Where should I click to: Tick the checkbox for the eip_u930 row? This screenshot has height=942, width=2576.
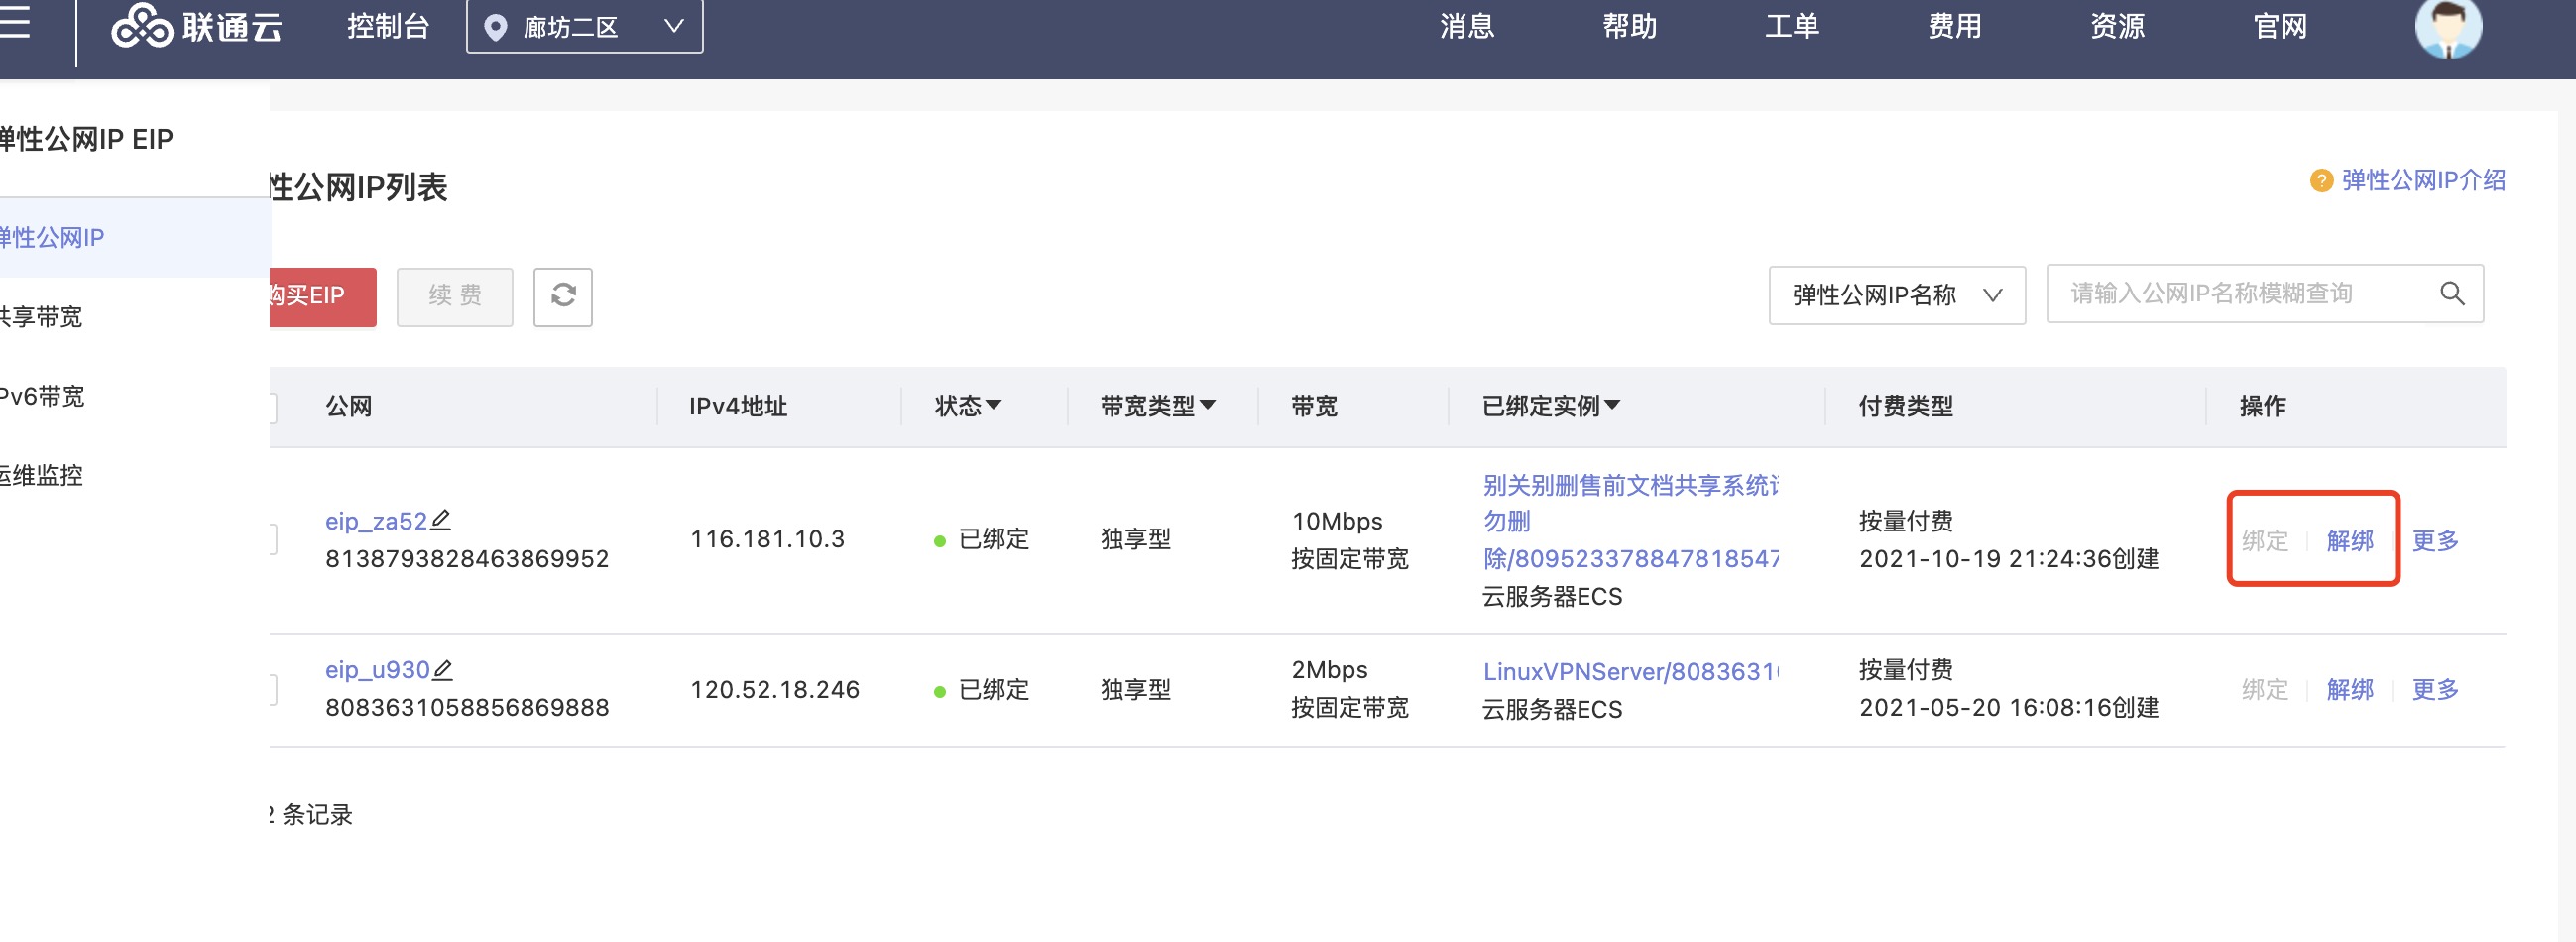click(273, 689)
